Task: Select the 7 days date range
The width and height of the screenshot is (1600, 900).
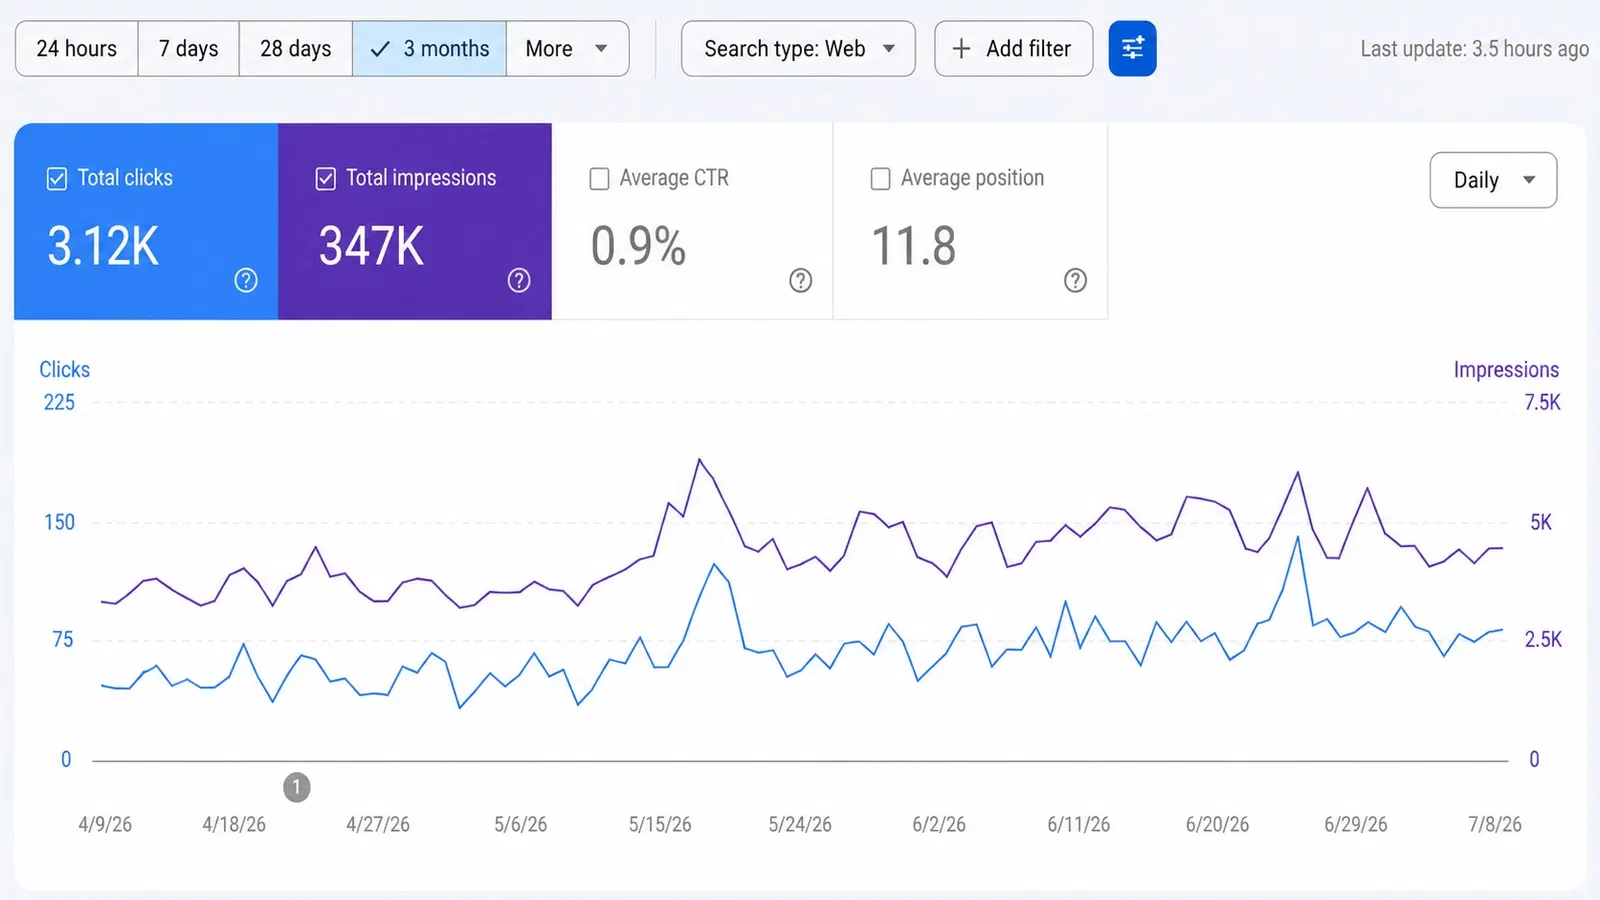Action: click(x=188, y=48)
